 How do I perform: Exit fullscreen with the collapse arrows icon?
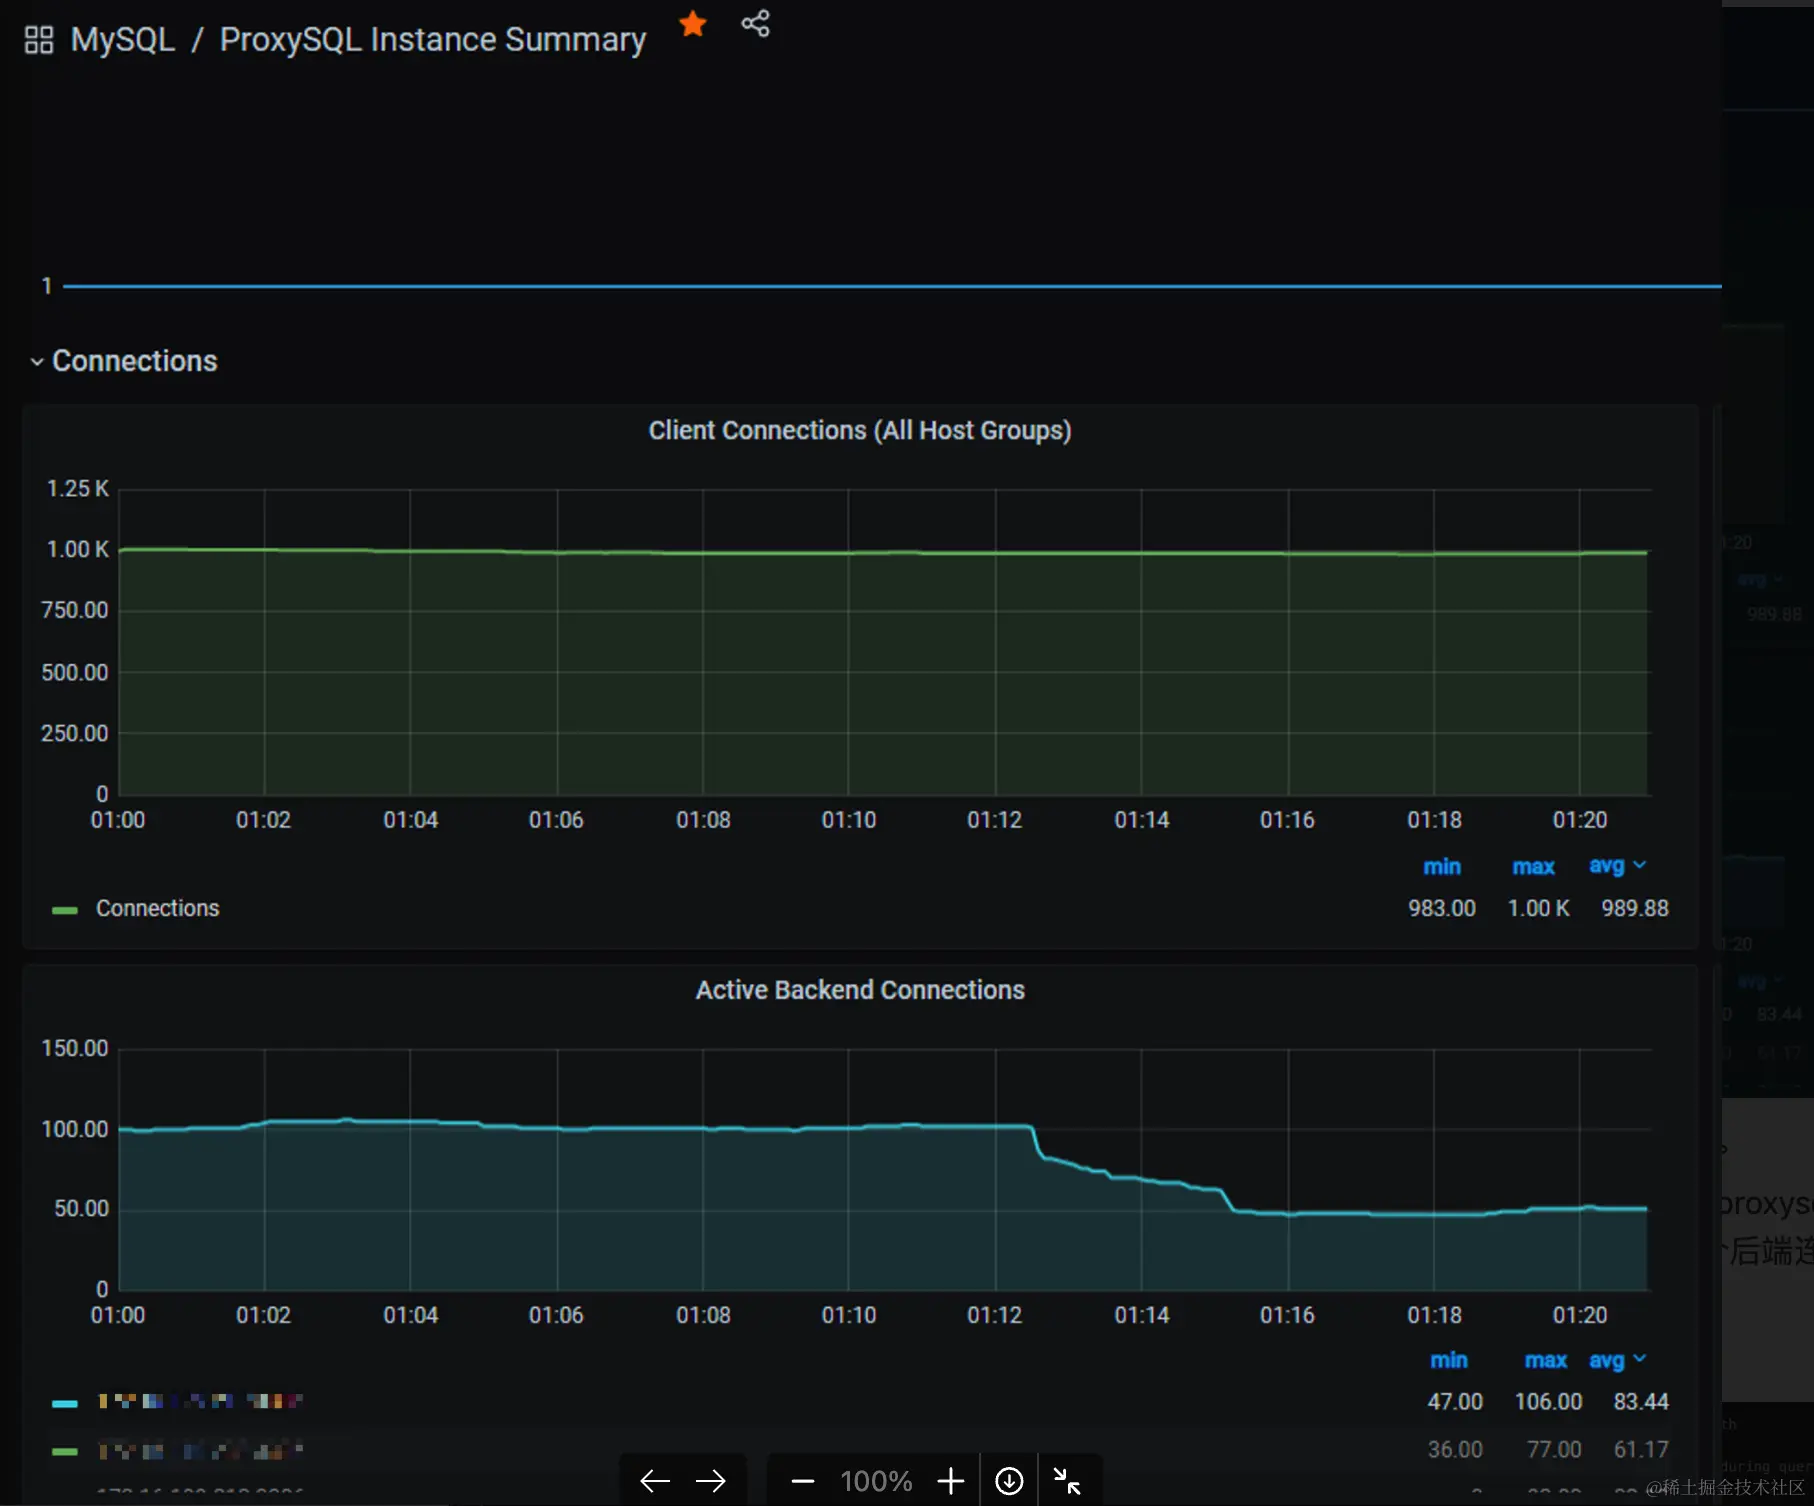coord(1068,1481)
